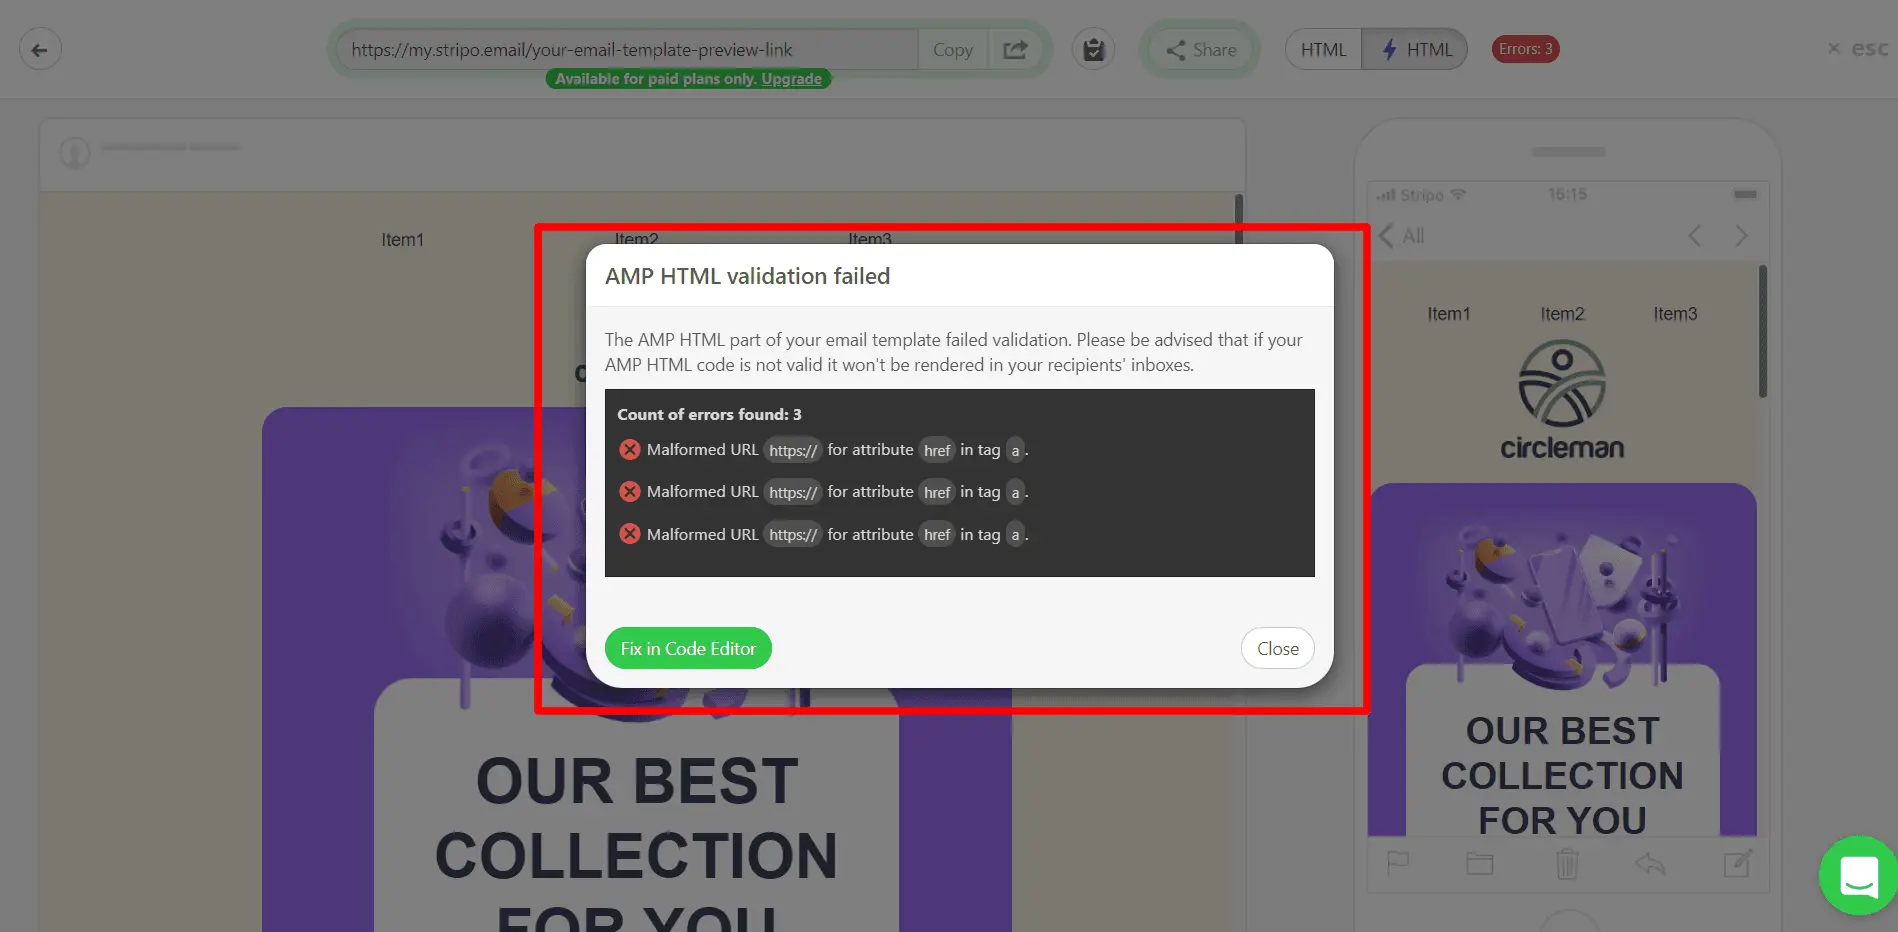
Task: Click the Share button
Action: tap(1200, 49)
